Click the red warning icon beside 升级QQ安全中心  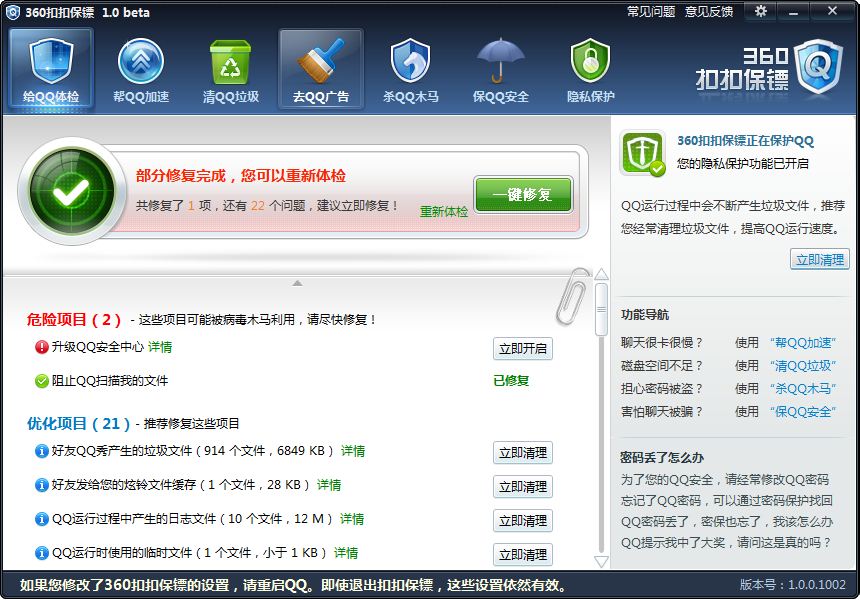42,347
